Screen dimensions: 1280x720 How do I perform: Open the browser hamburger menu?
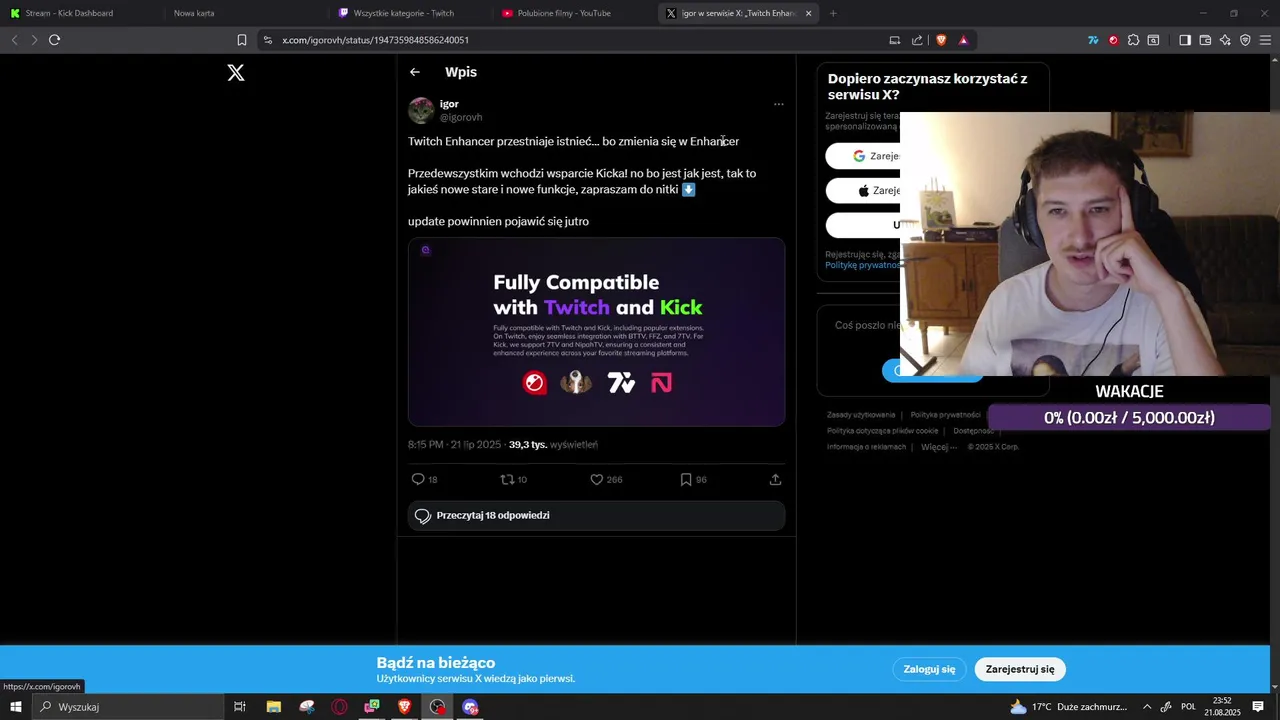pyautogui.click(x=1266, y=40)
